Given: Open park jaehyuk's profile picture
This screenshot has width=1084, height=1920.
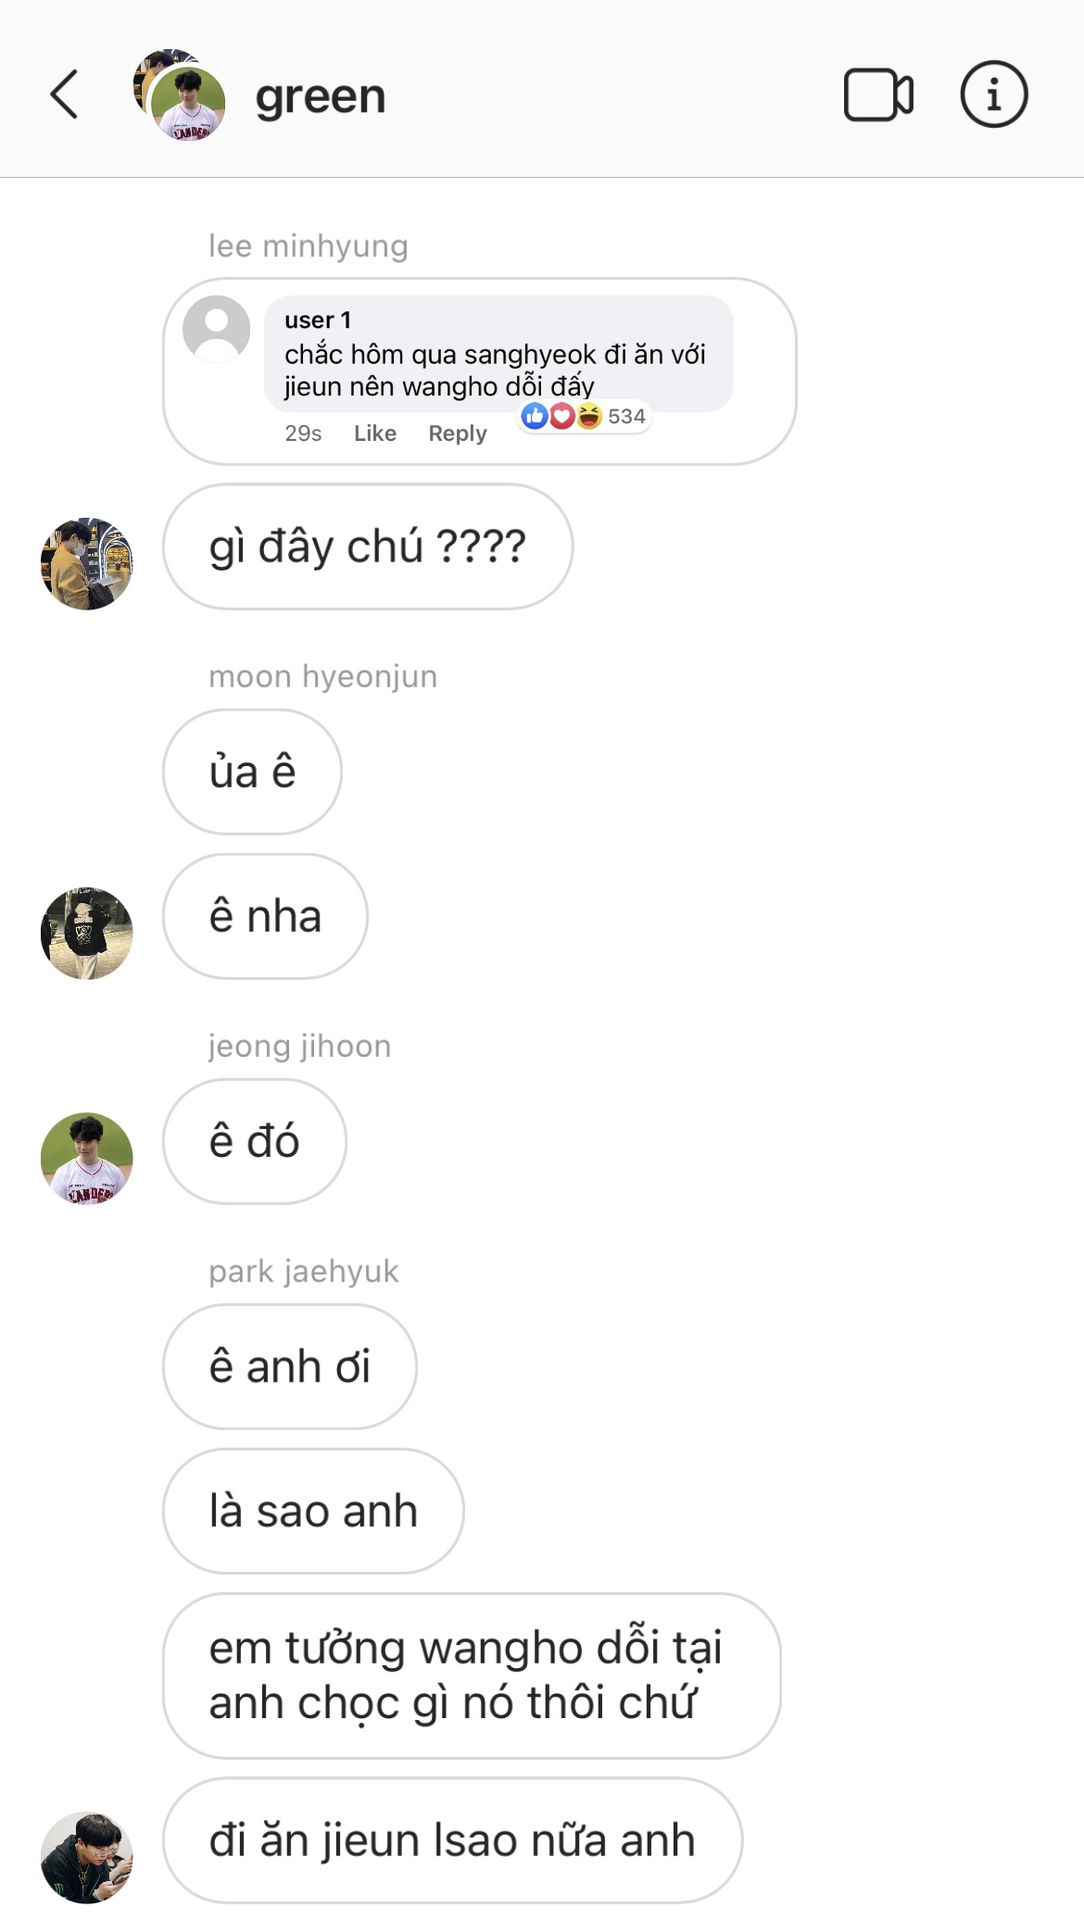Looking at the screenshot, I should click(87, 1857).
